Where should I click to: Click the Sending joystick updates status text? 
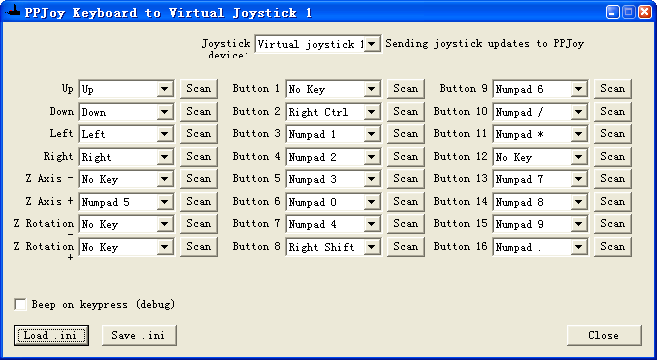point(484,44)
